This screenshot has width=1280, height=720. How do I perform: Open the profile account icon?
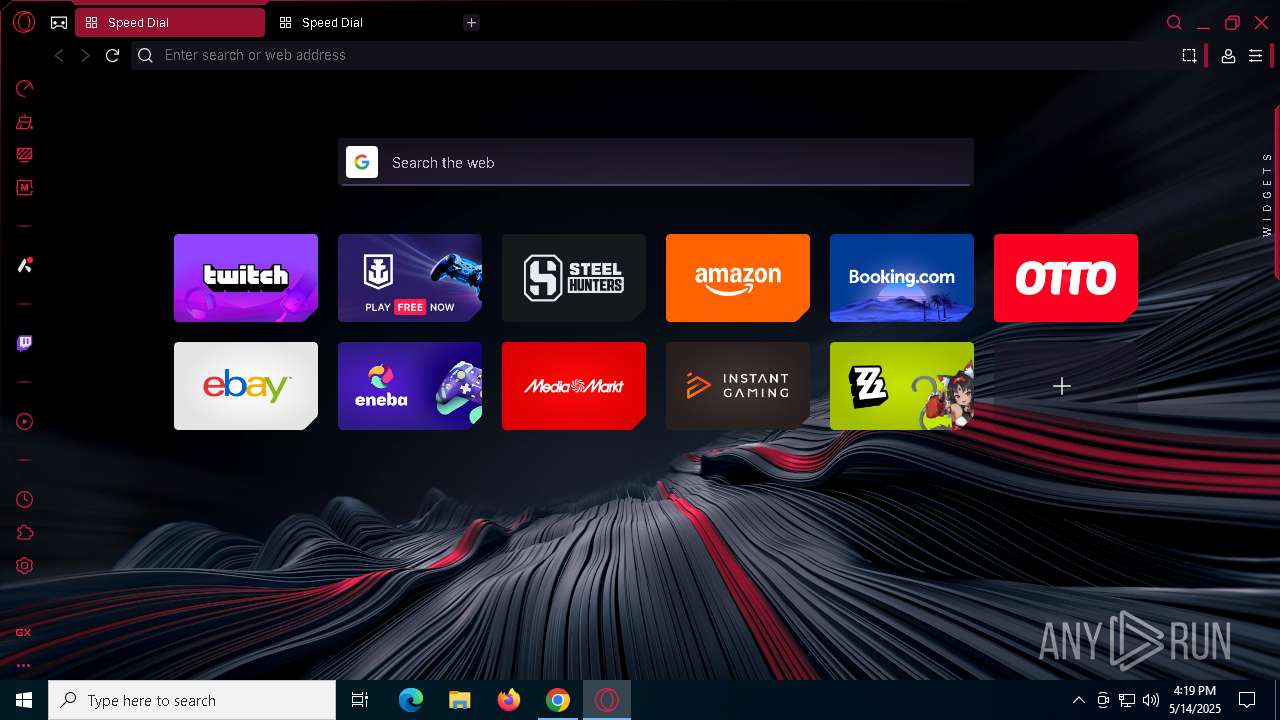click(1228, 57)
